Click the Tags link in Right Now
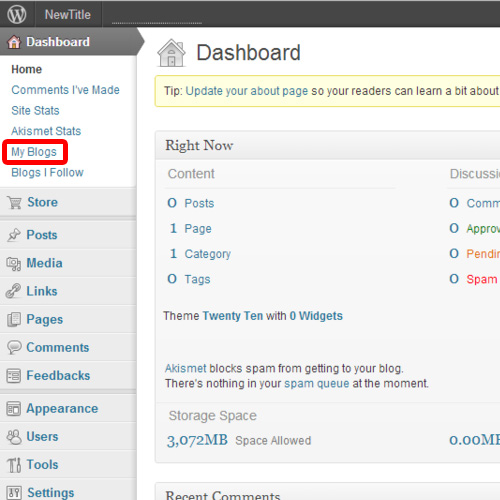 tap(197, 279)
